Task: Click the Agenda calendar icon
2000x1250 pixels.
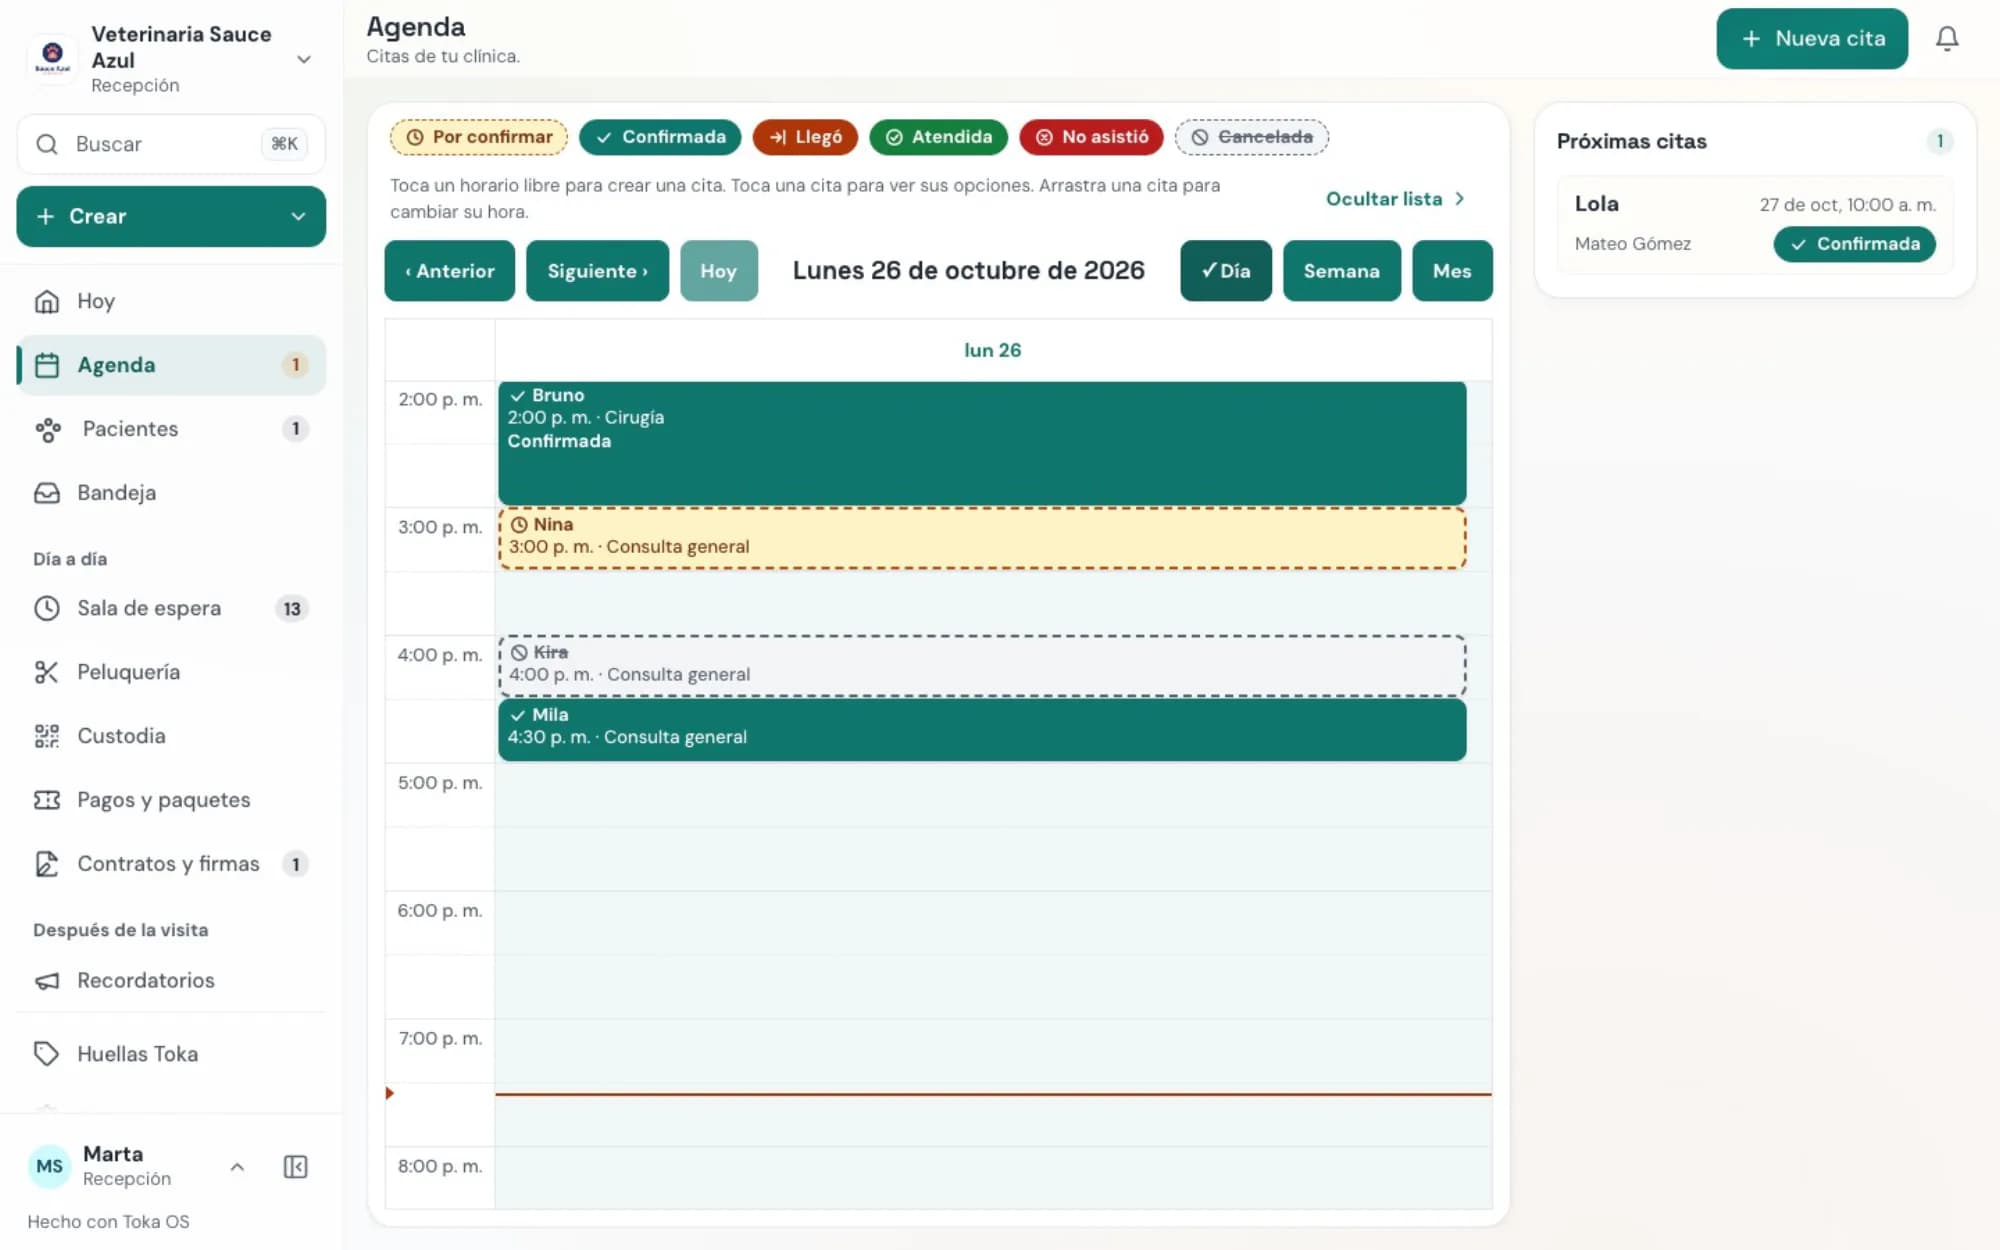Action: (47, 365)
